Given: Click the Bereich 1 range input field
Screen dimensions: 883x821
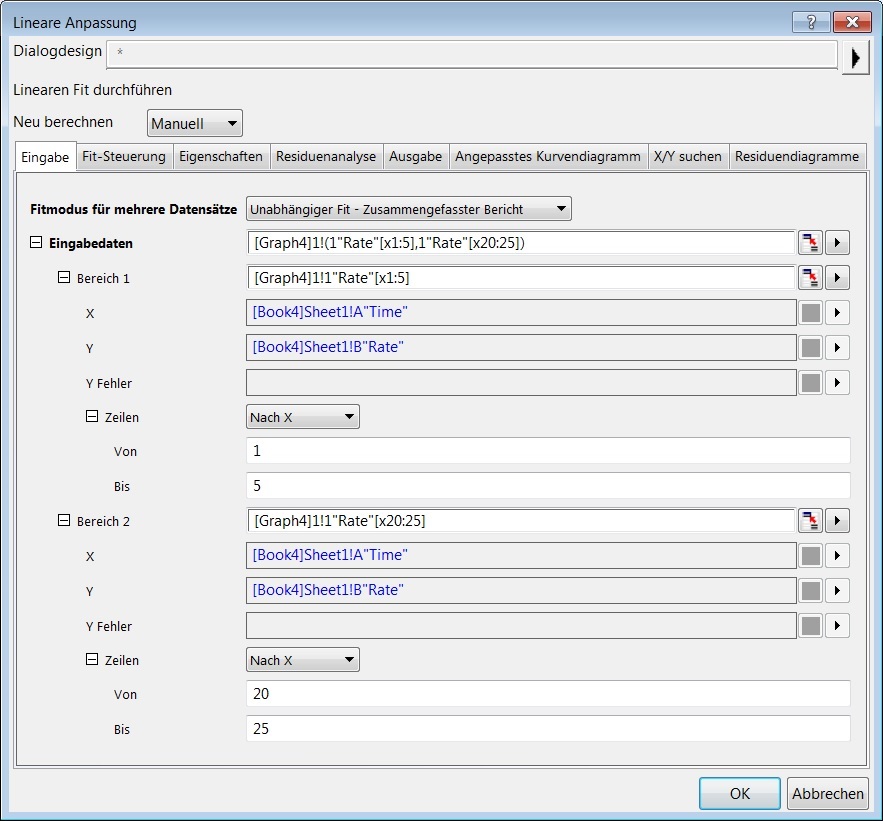Looking at the screenshot, I should point(521,278).
